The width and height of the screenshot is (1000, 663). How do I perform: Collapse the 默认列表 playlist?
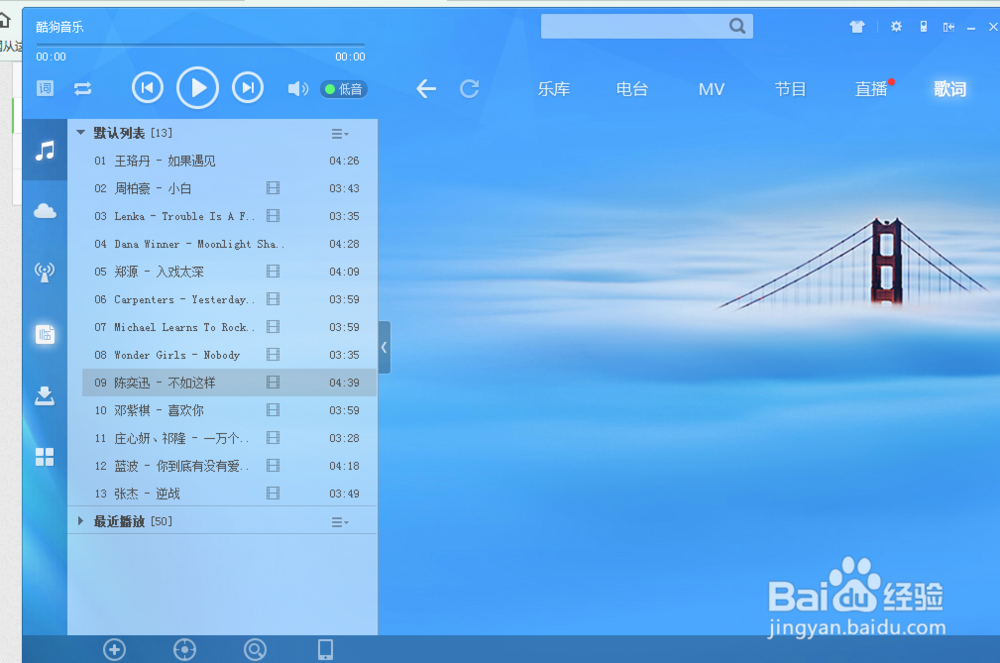pyautogui.click(x=81, y=131)
